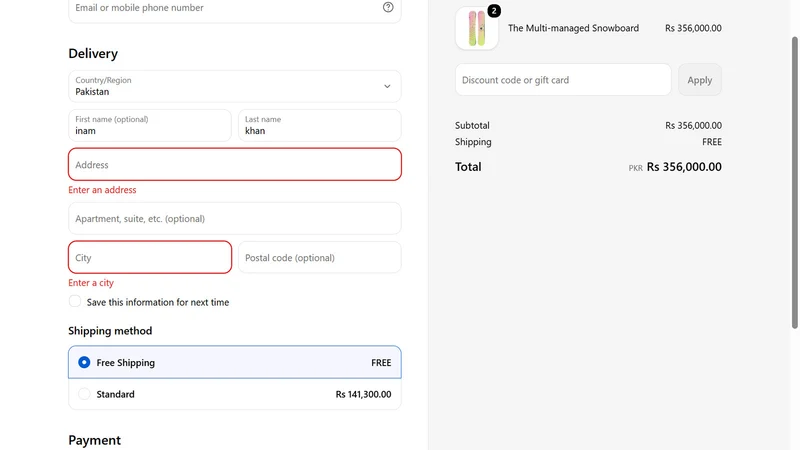Click the Shipping method heading
800x450 pixels.
(x=110, y=331)
